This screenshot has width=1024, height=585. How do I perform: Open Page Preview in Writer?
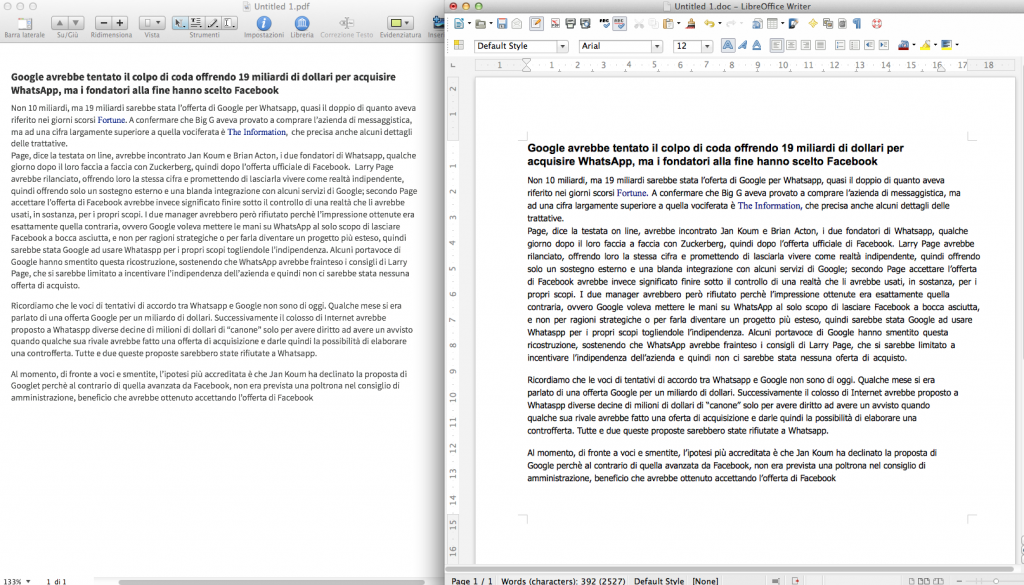[585, 24]
